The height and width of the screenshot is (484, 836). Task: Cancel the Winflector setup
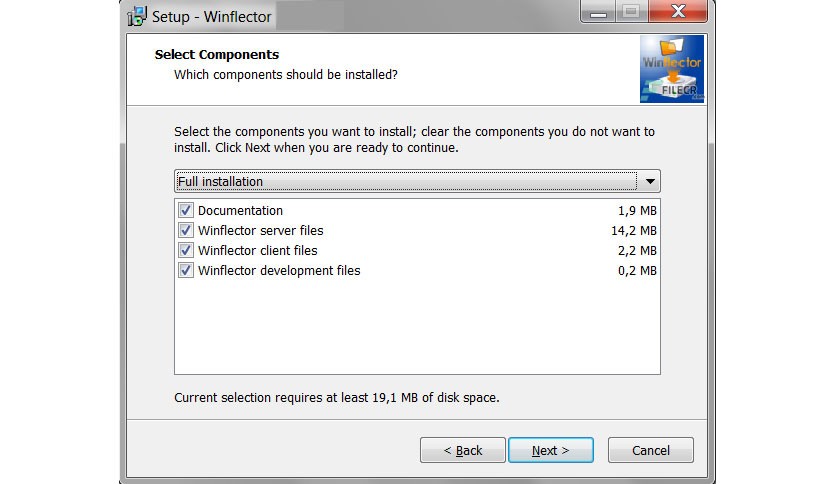click(x=650, y=450)
